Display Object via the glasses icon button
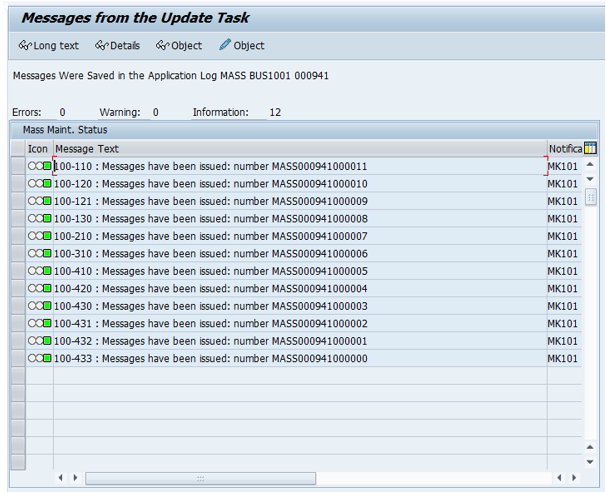This screenshot has width=606, height=492. click(179, 46)
